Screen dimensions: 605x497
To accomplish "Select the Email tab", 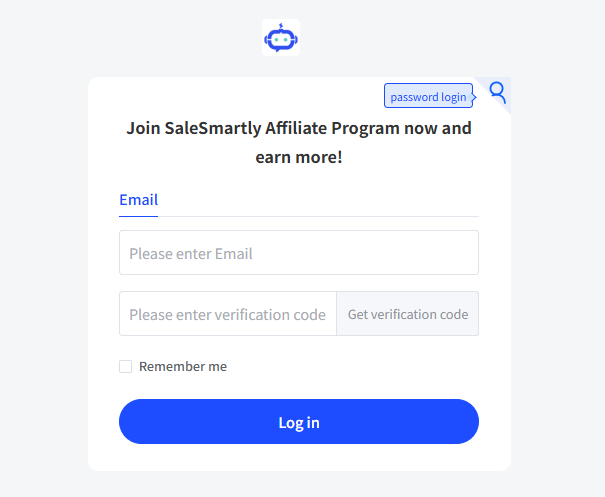I will (138, 200).
